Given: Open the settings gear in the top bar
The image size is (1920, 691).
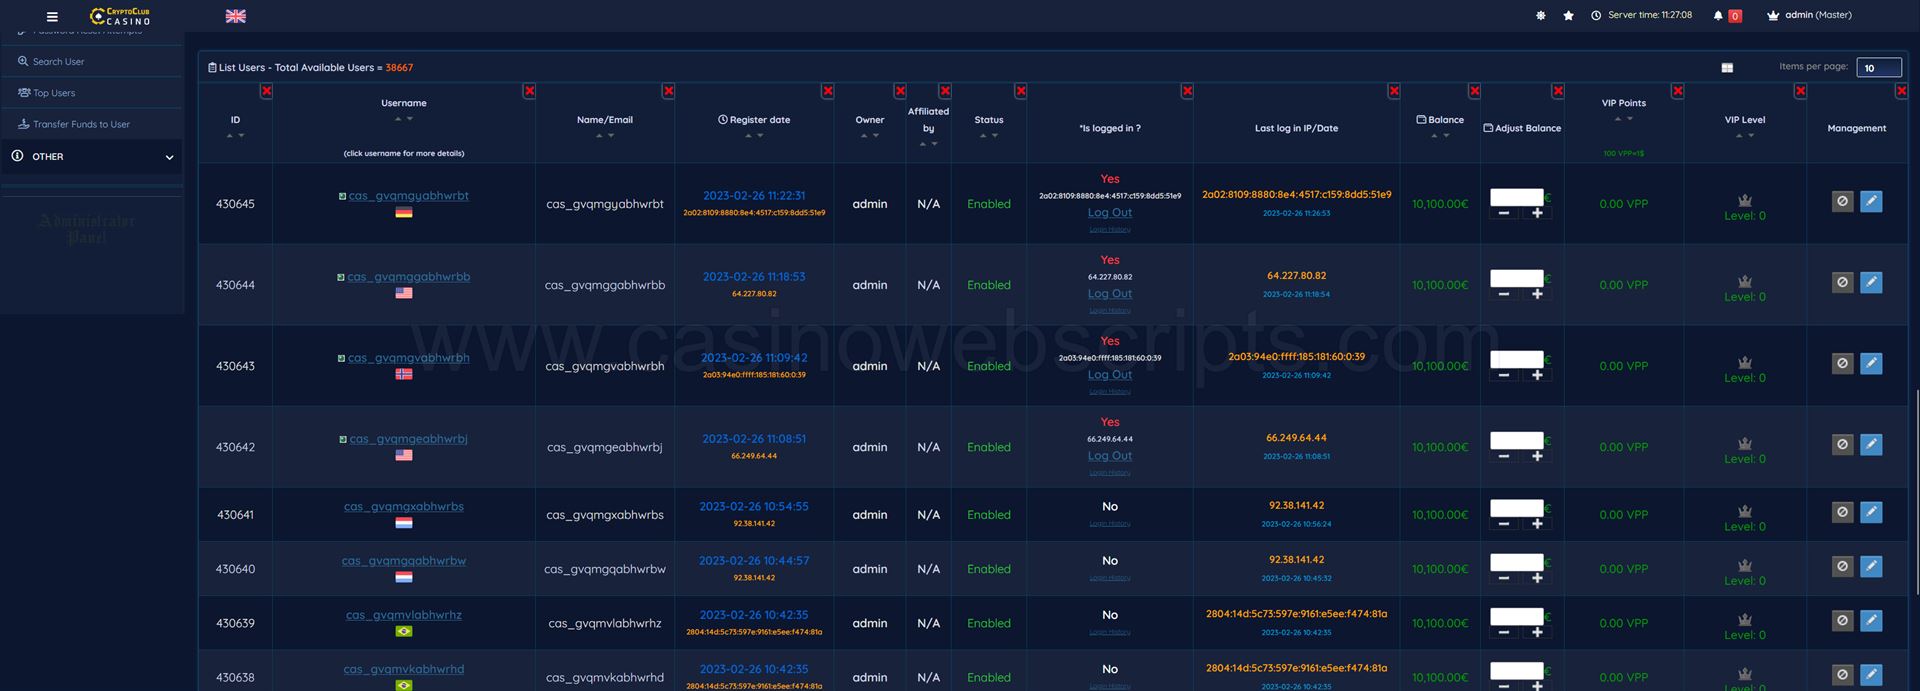Looking at the screenshot, I should pos(1540,16).
